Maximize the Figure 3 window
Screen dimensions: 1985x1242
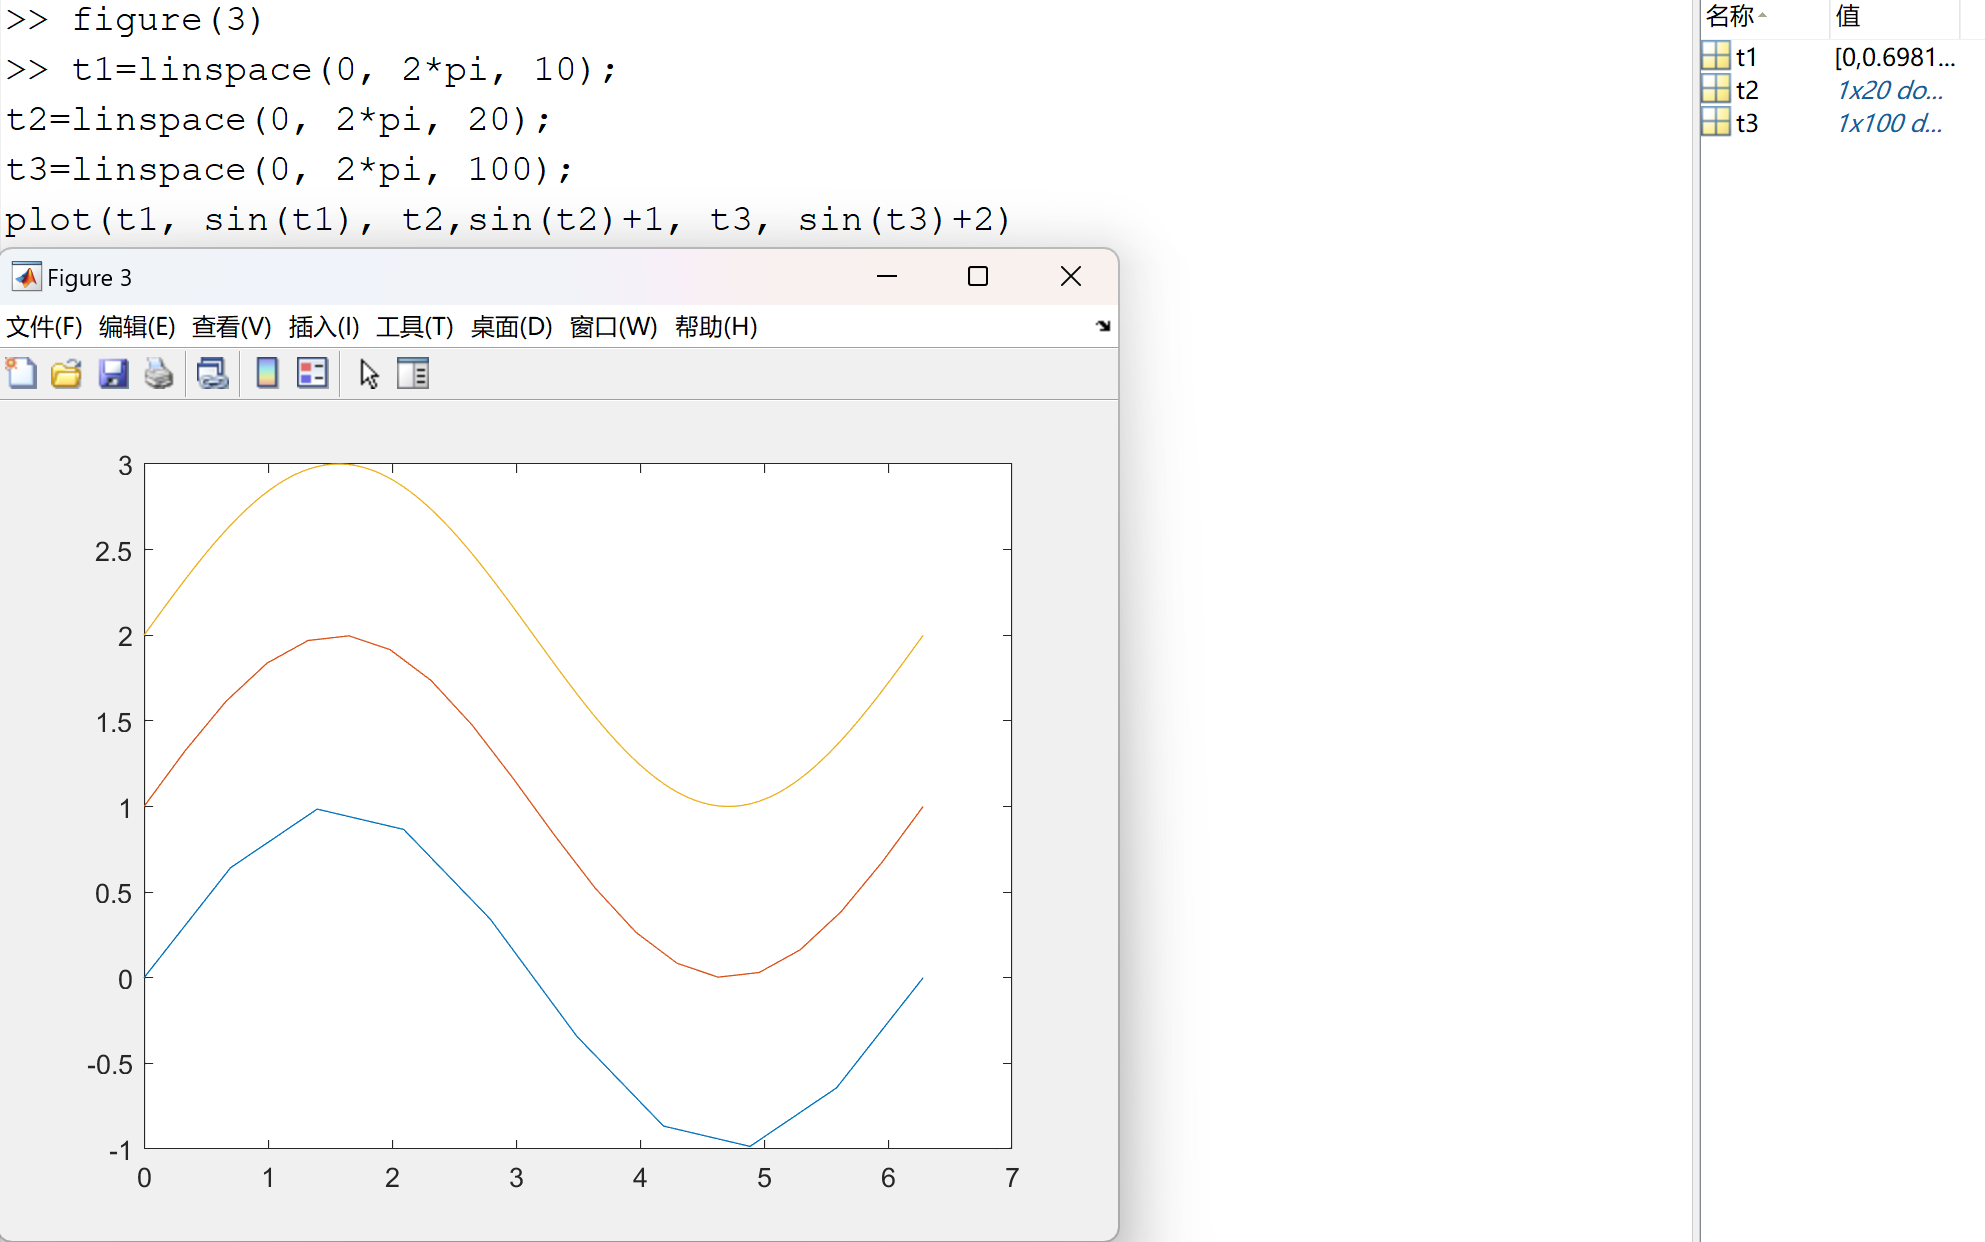978,276
